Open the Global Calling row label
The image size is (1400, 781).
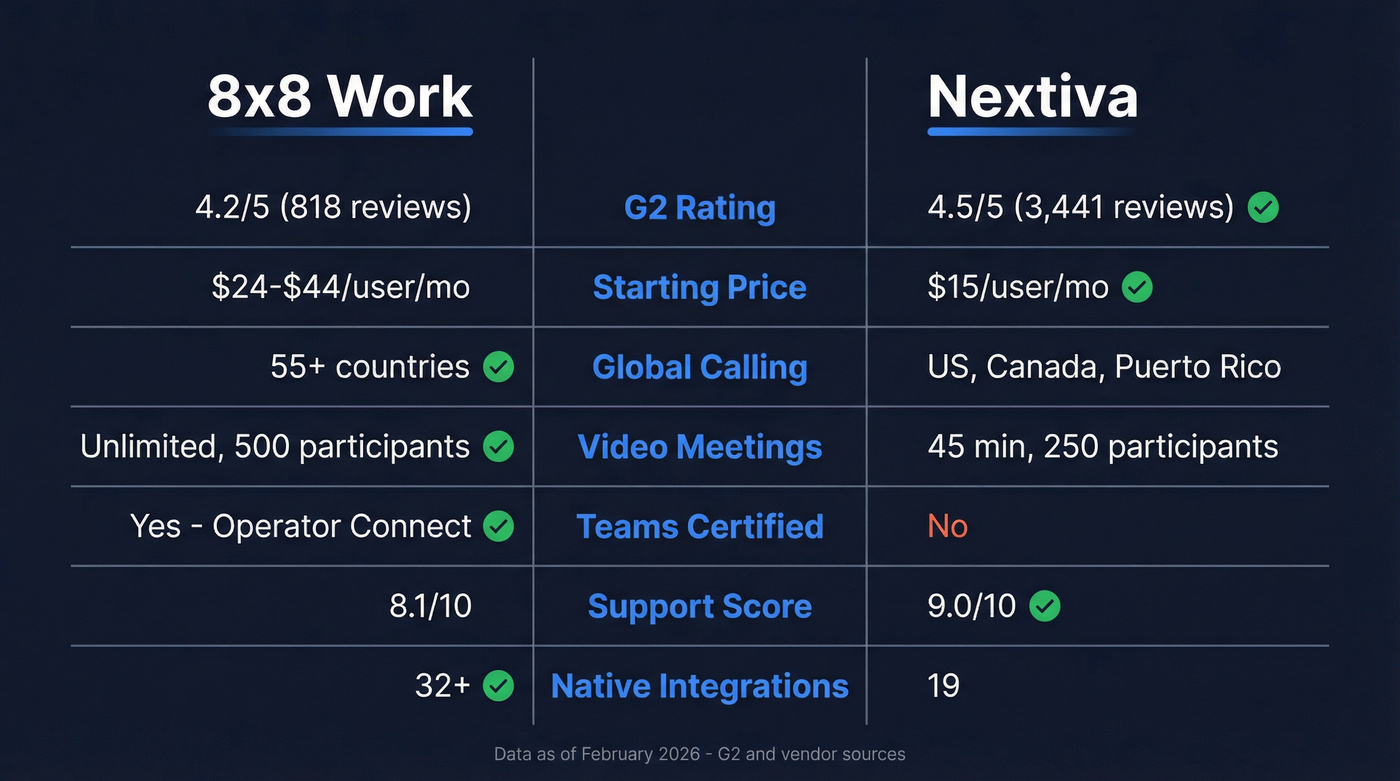(x=699, y=367)
